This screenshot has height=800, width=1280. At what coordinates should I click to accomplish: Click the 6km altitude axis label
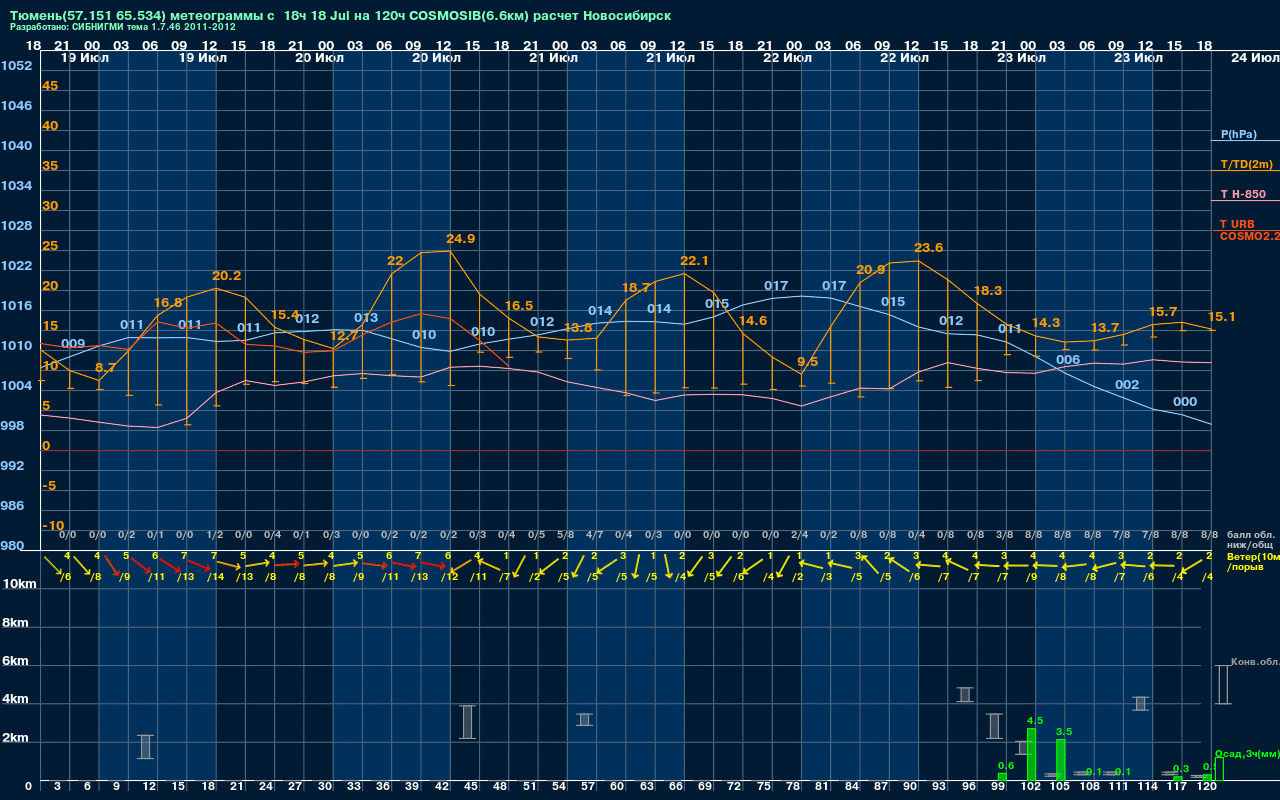click(16, 662)
